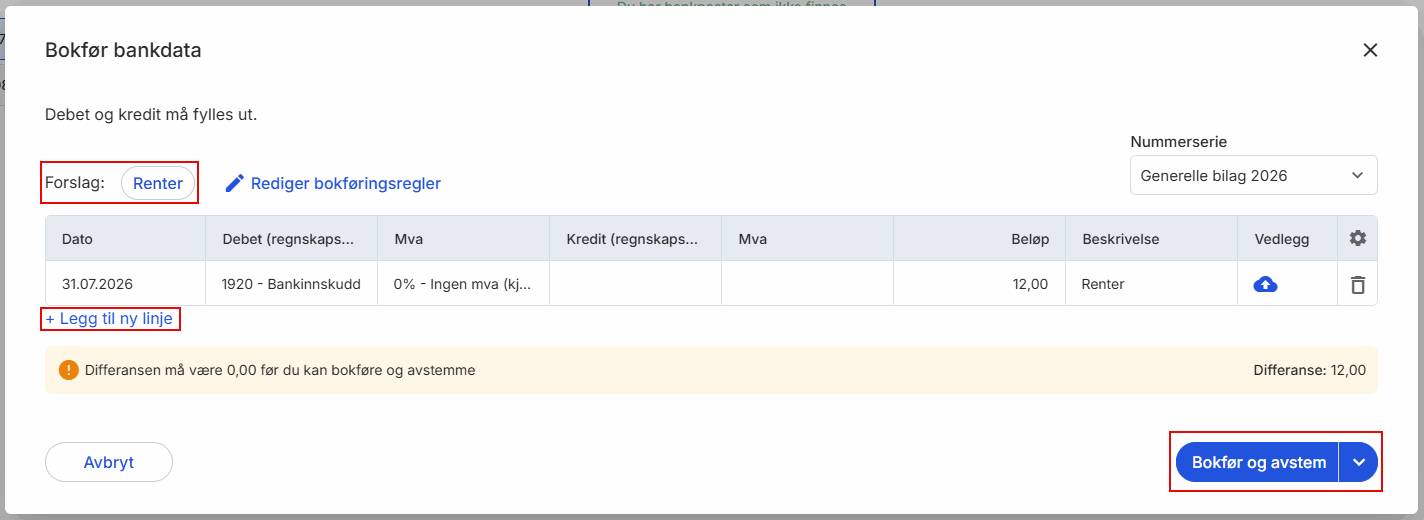
Task: Click the Dato column header
Action: click(x=125, y=239)
